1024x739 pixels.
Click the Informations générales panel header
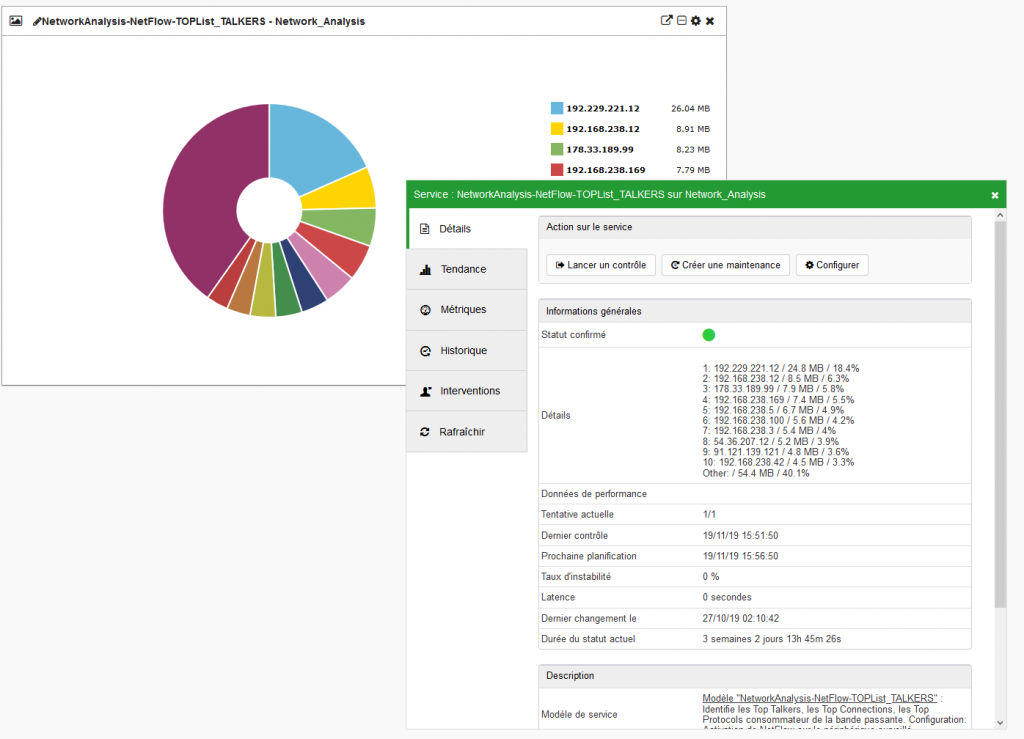click(755, 311)
